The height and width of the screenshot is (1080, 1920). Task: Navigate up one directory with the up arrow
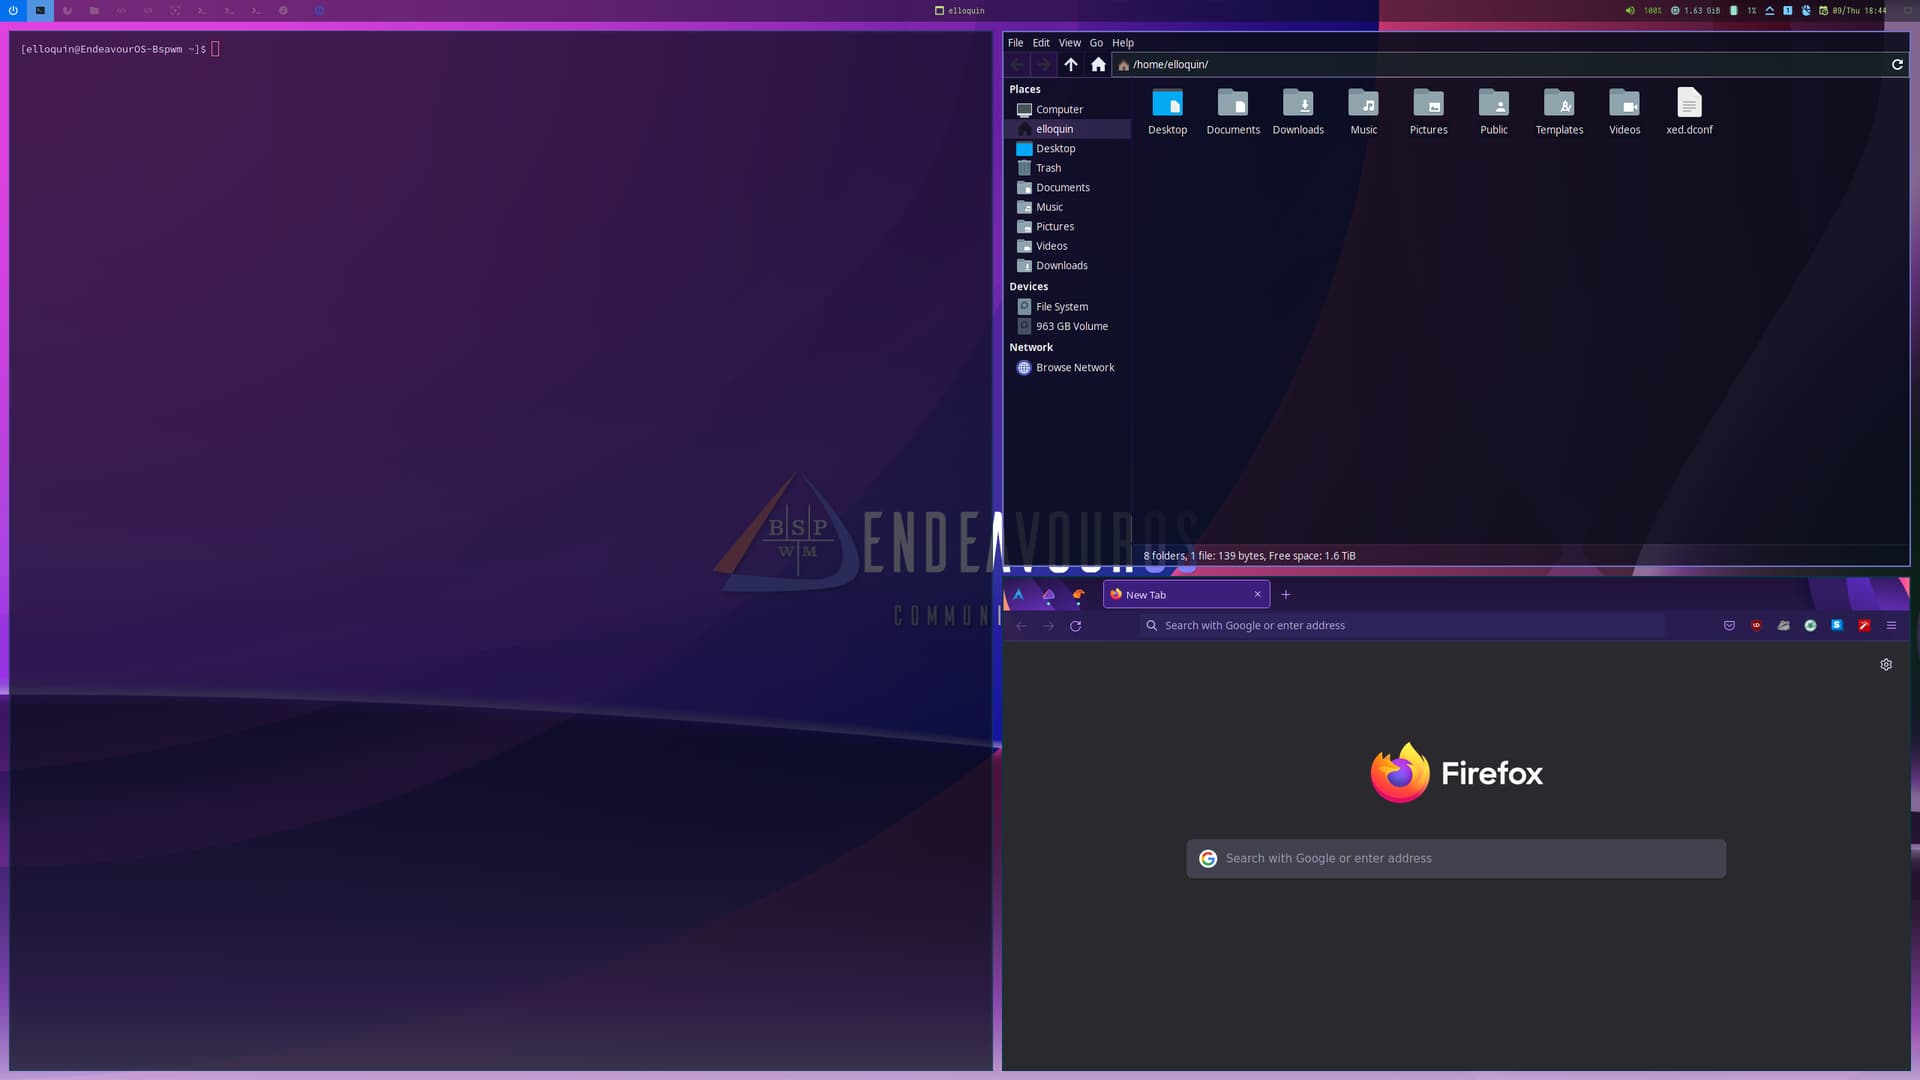pos(1070,64)
